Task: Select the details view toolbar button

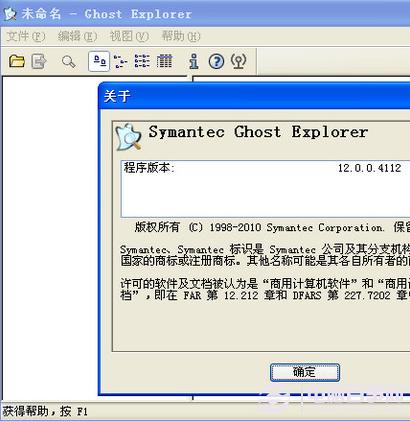Action: point(164,61)
